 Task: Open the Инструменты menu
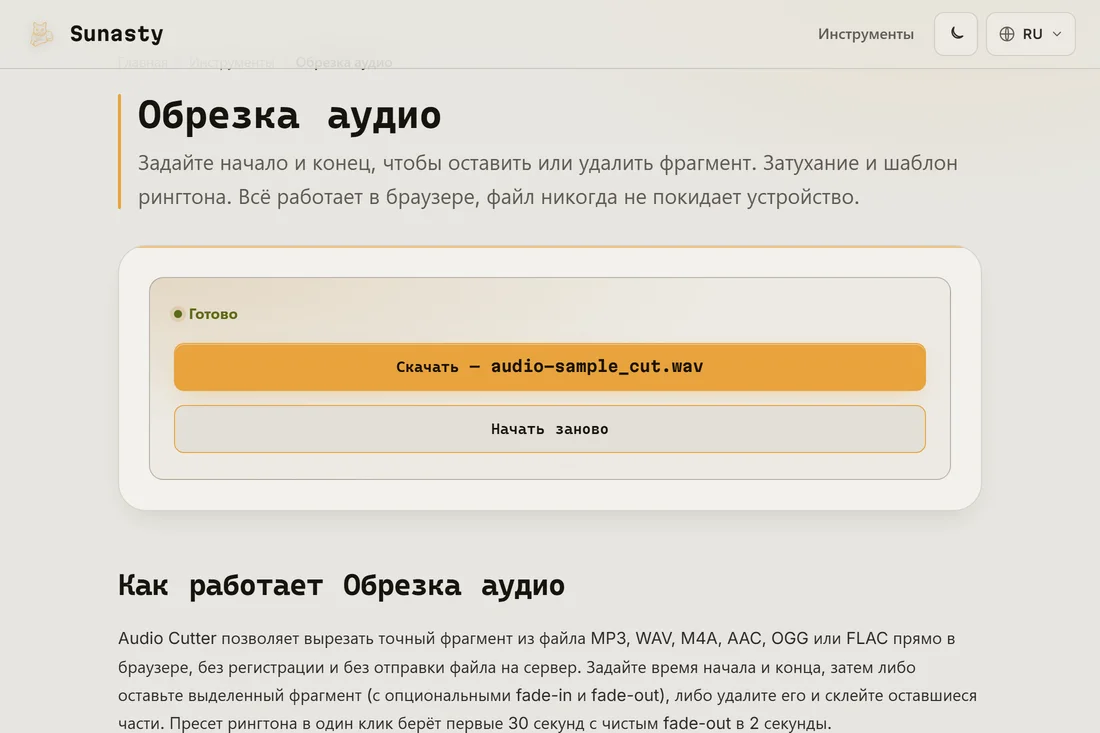[x=865, y=34]
